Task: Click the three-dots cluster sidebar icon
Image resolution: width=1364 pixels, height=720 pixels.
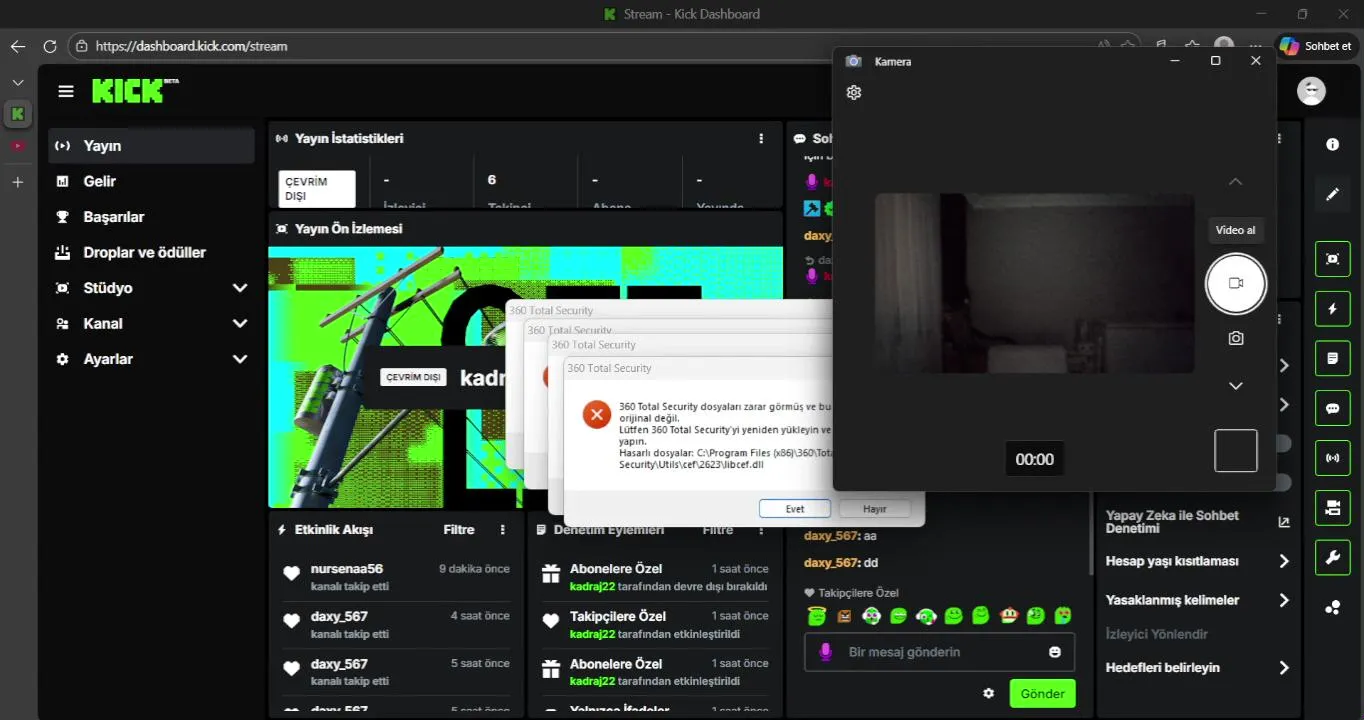Action: point(1332,607)
